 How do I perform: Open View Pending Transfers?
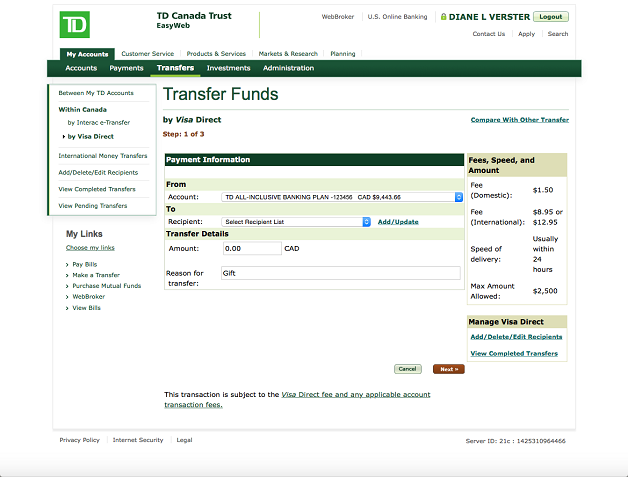[93, 206]
